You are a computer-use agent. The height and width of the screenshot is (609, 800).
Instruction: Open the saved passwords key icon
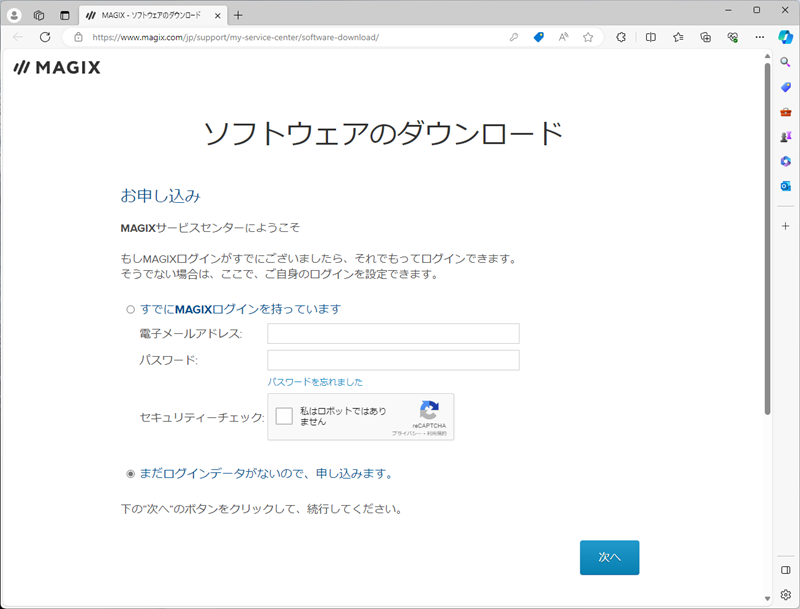[x=514, y=37]
